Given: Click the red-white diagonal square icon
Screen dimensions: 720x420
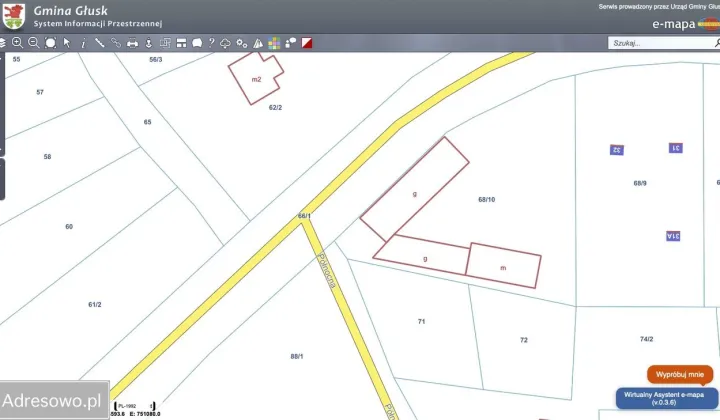Looking at the screenshot, I should [307, 43].
